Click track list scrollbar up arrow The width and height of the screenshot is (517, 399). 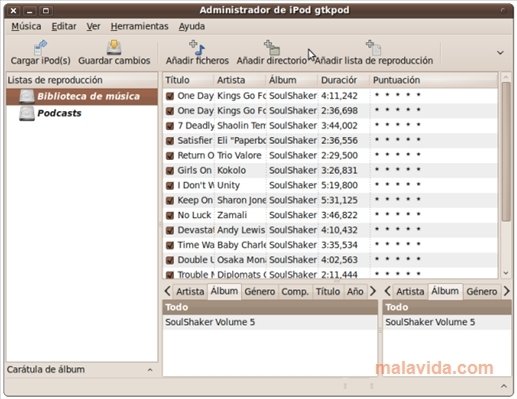pos(506,77)
